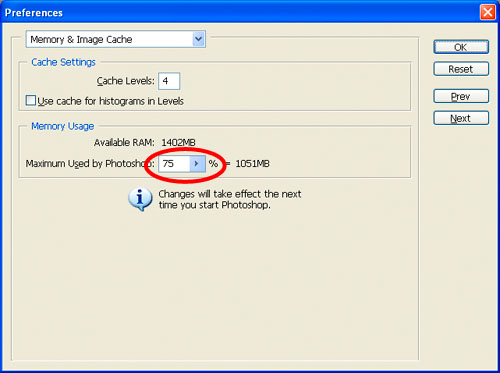Click the 1051MB memory value

pos(252,164)
